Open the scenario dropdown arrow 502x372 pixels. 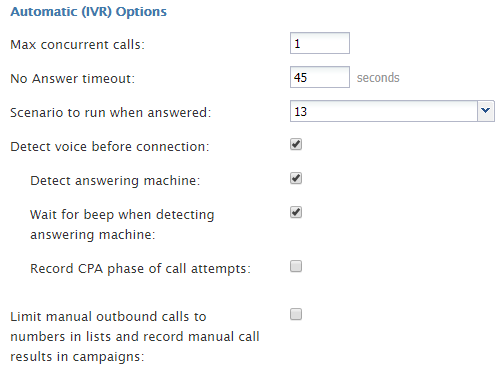tap(486, 111)
